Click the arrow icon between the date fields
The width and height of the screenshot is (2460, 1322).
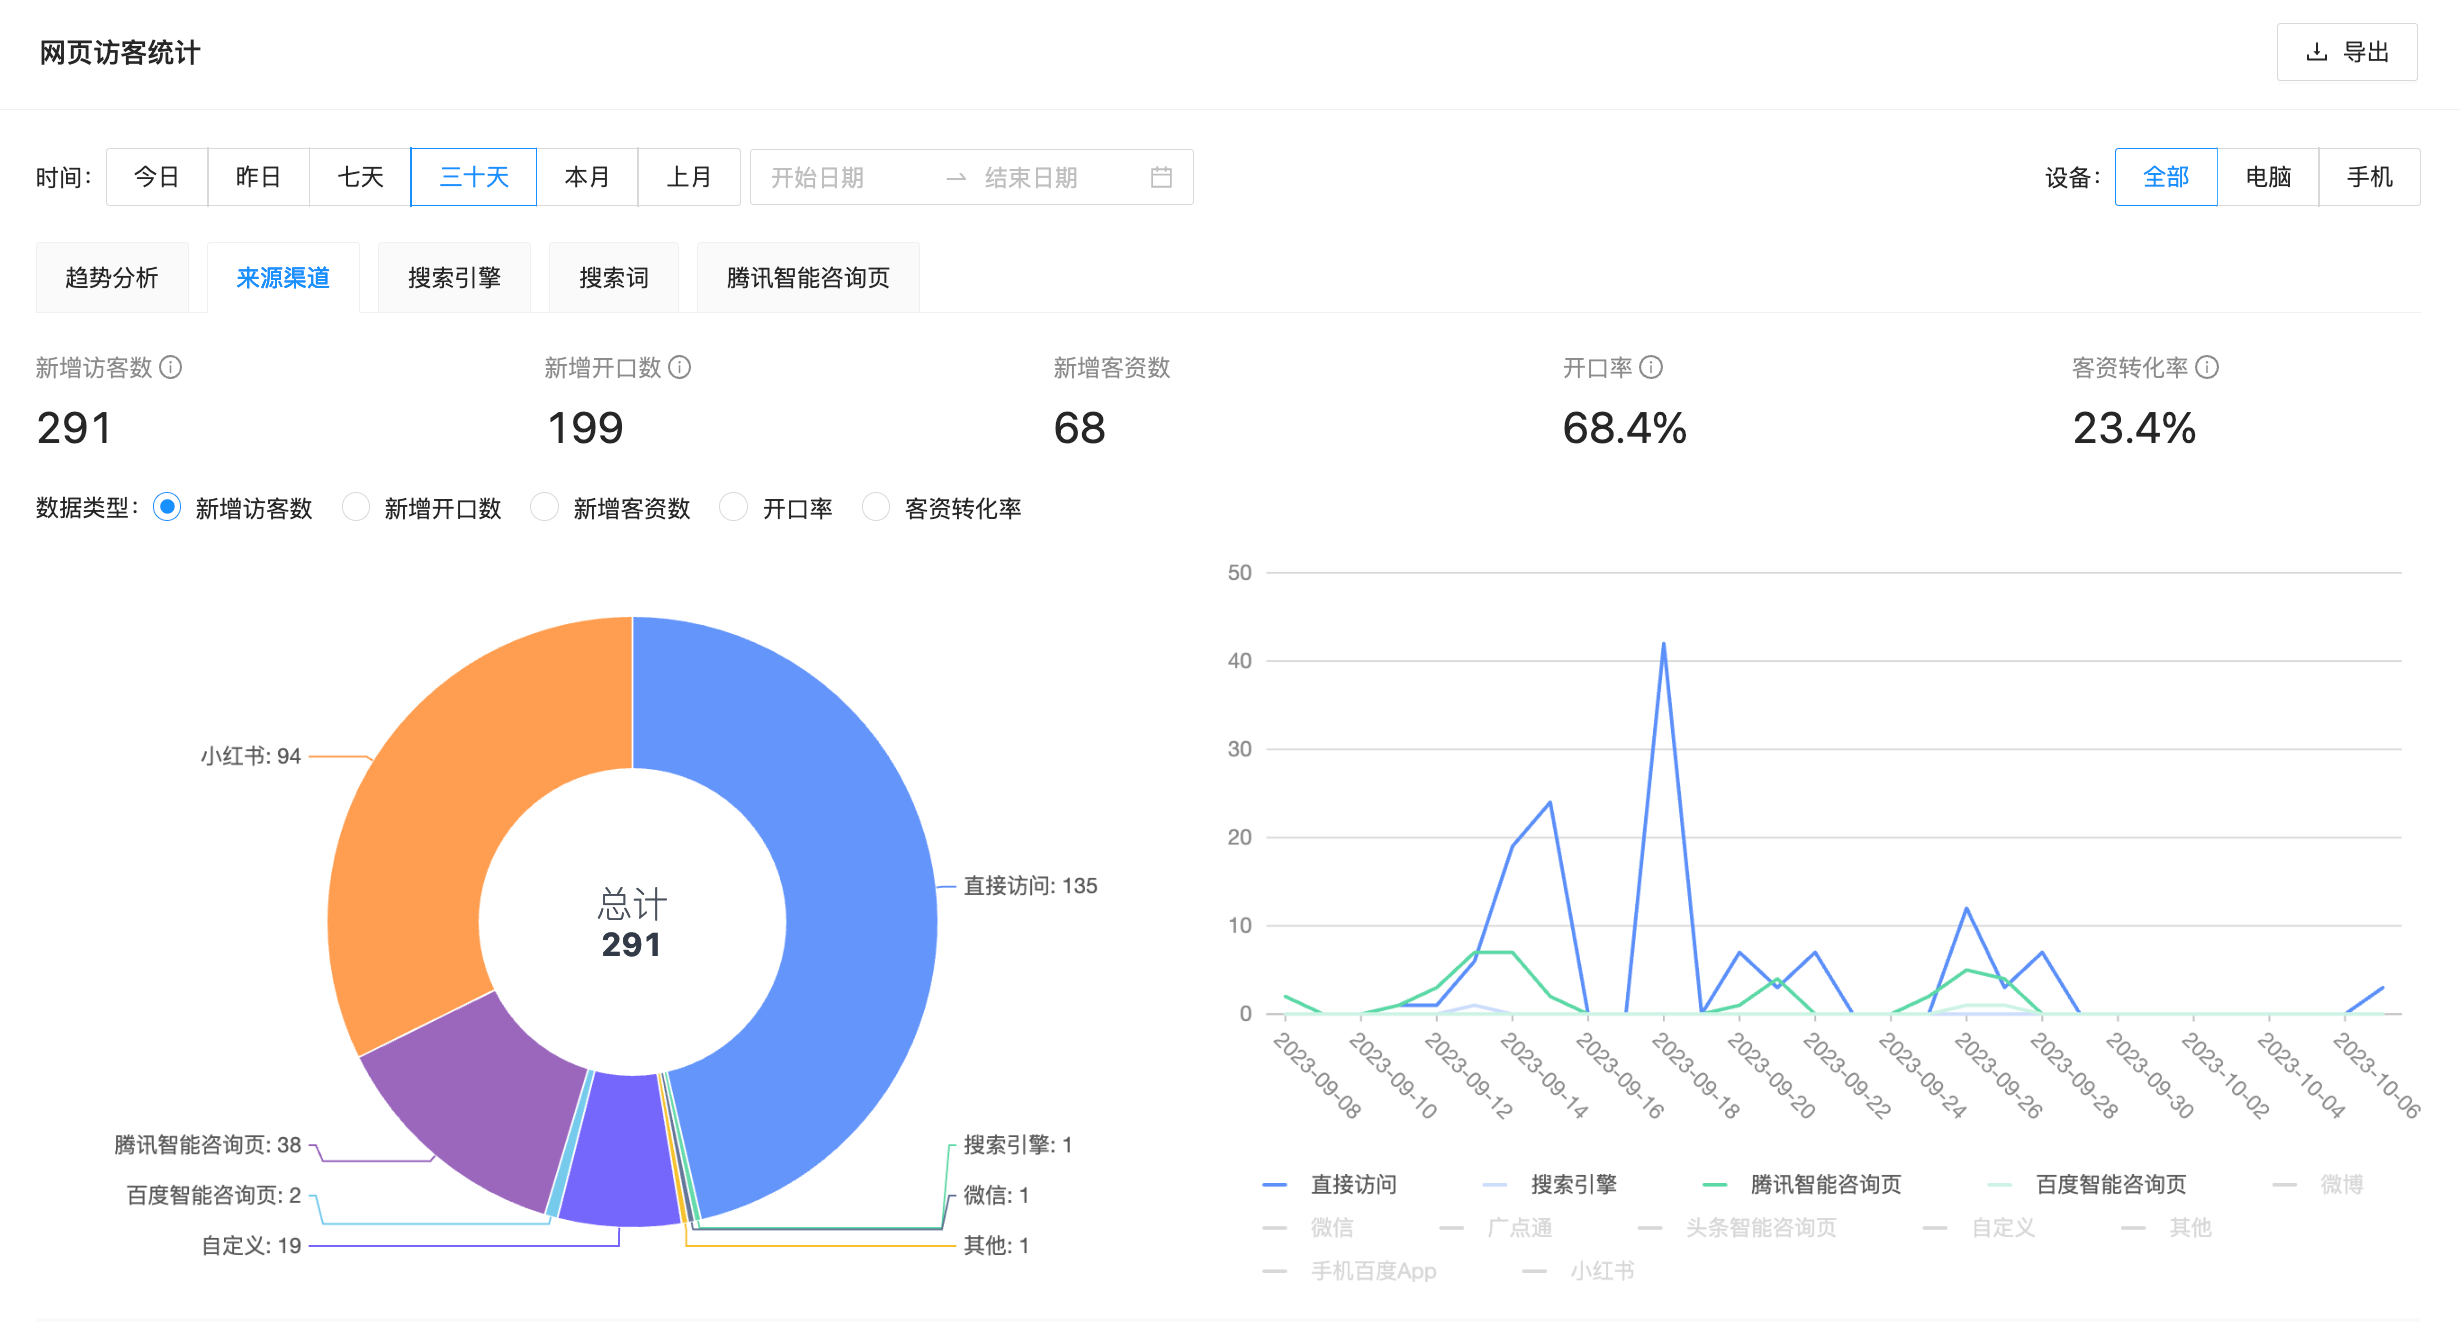[957, 177]
